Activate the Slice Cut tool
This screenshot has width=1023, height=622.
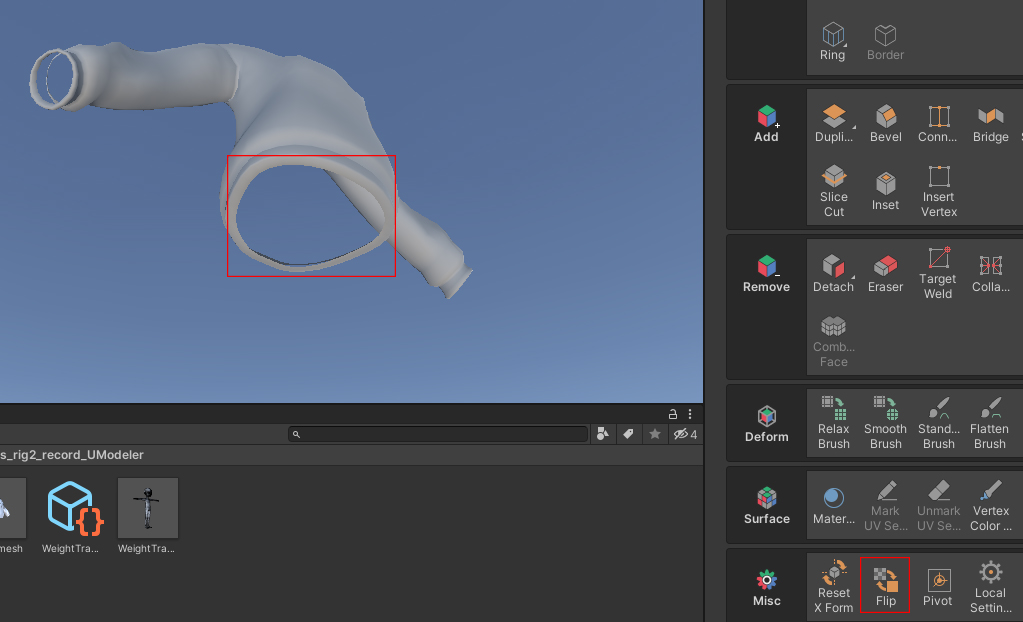(x=834, y=191)
